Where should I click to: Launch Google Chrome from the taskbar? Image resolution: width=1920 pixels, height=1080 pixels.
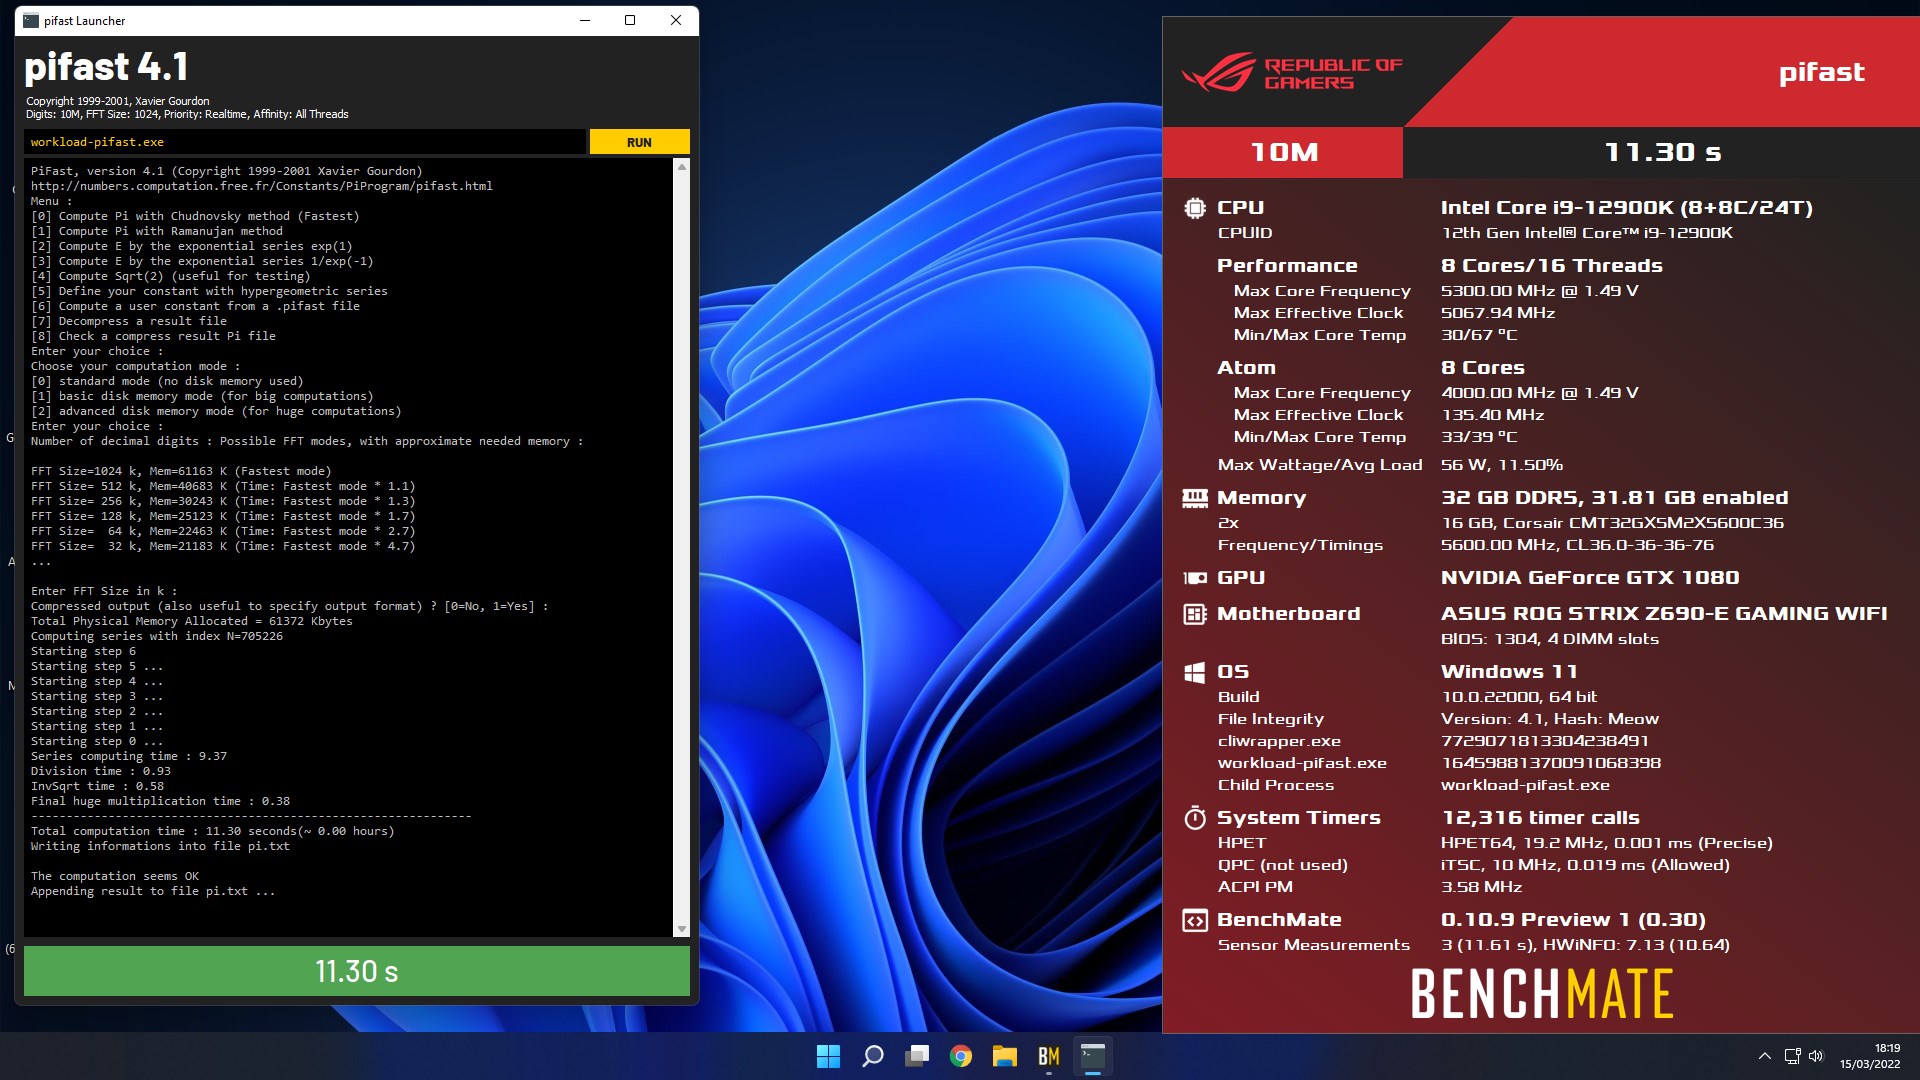click(x=961, y=1056)
